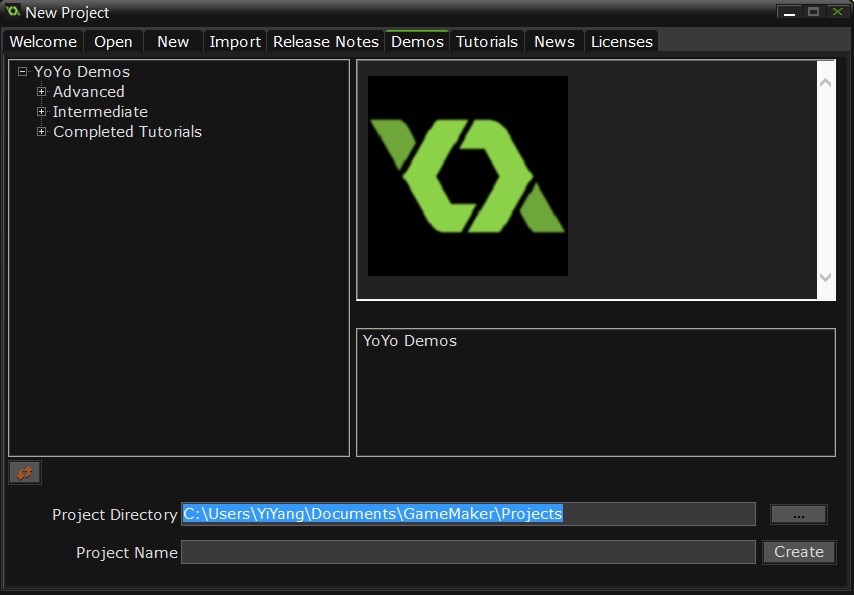The width and height of the screenshot is (854, 595).
Task: Collapse the YoYo Demos tree node
Action: pos(22,72)
